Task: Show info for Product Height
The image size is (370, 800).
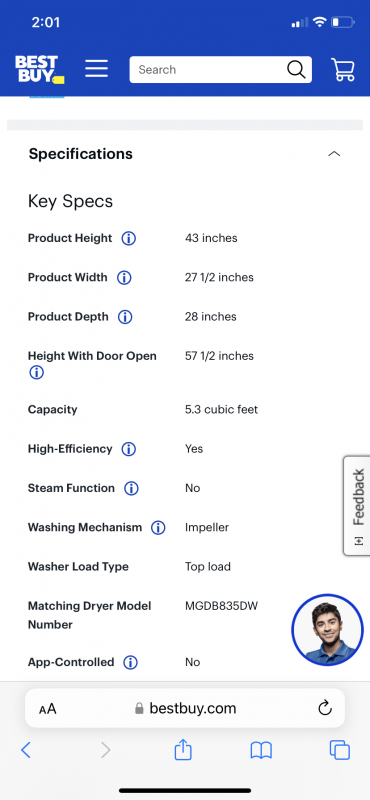Action: tap(129, 238)
